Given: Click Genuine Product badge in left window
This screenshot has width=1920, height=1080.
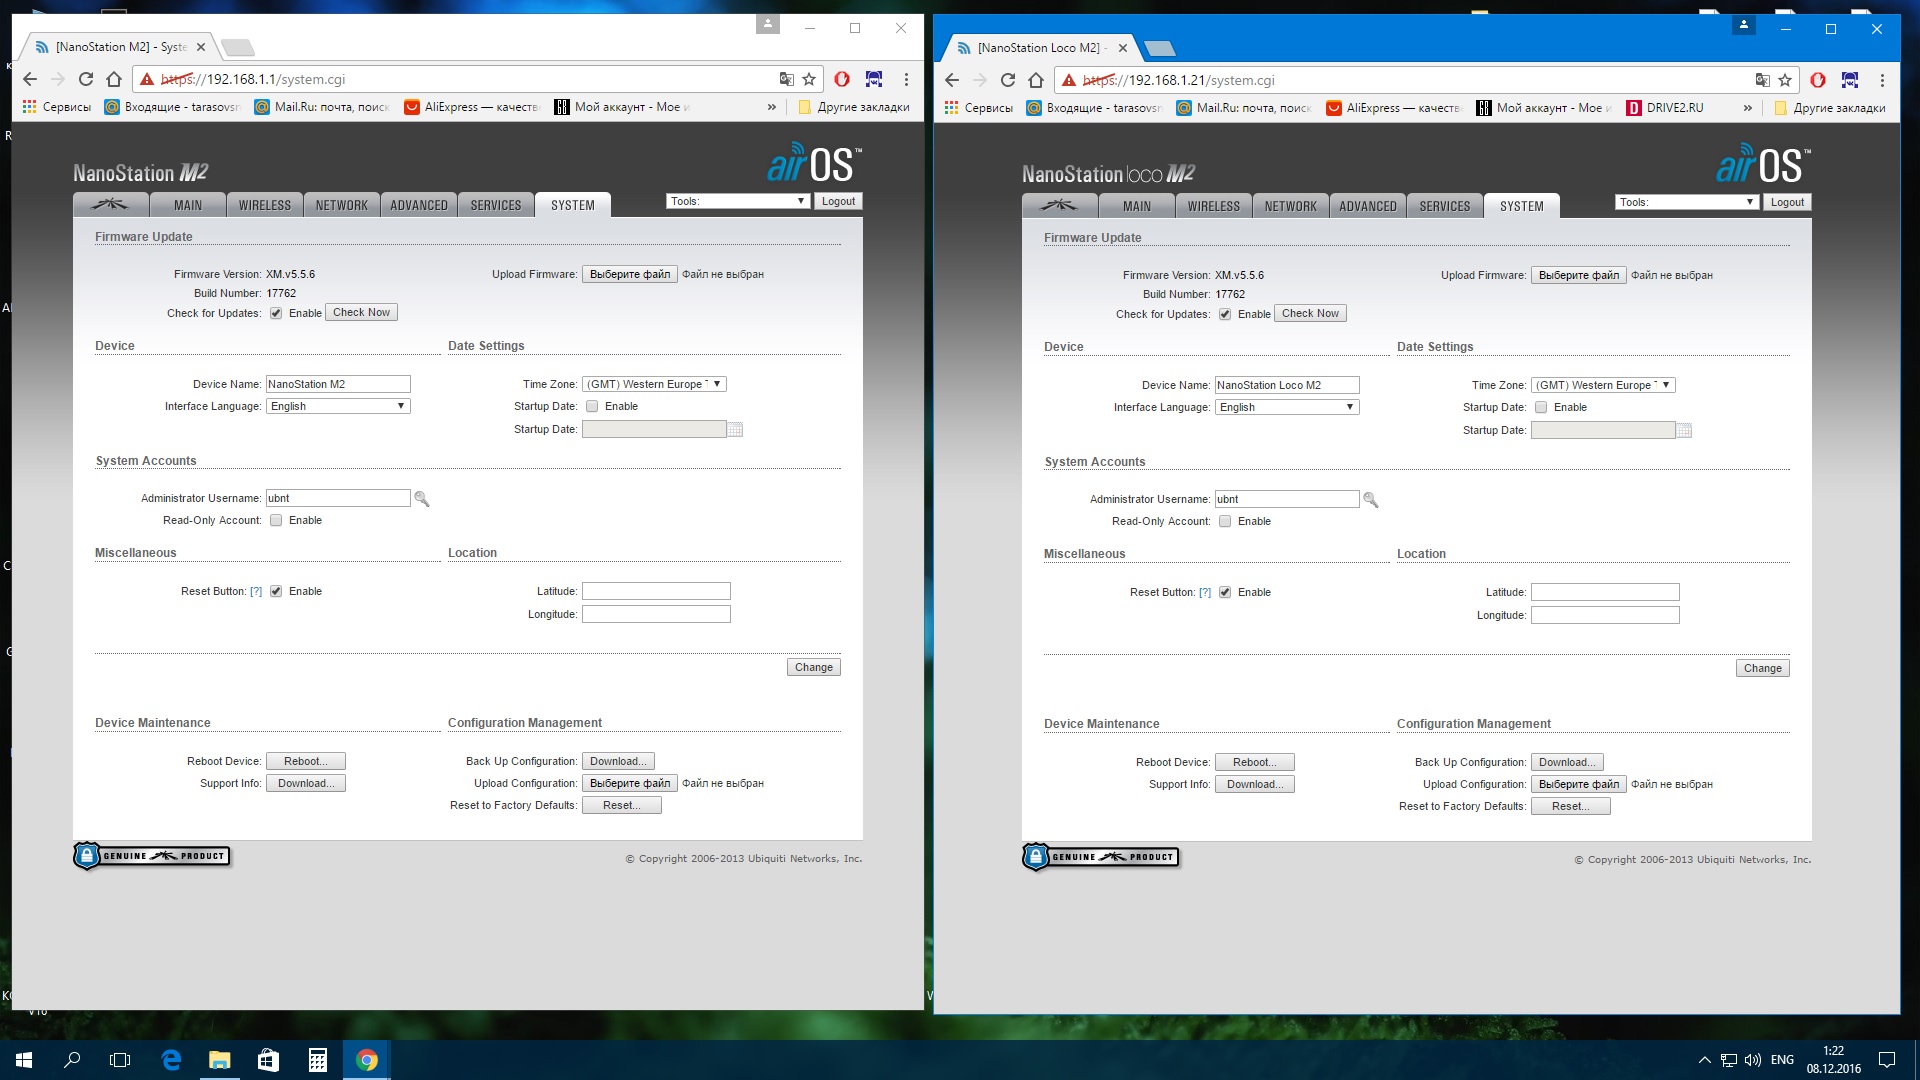Looking at the screenshot, I should [x=152, y=856].
